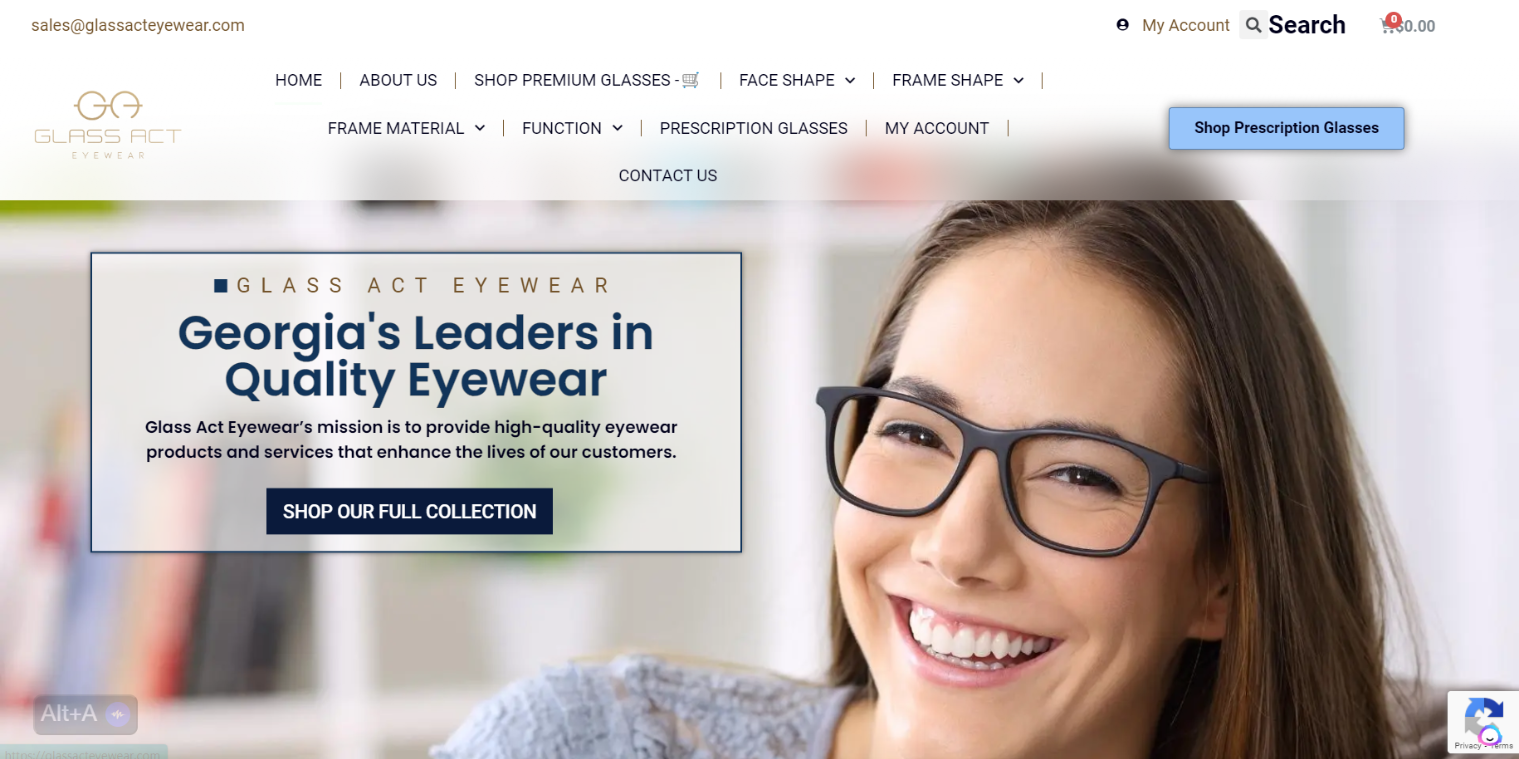Click the sales@glassacteyewear.com email link
1519x759 pixels.
pos(138,25)
